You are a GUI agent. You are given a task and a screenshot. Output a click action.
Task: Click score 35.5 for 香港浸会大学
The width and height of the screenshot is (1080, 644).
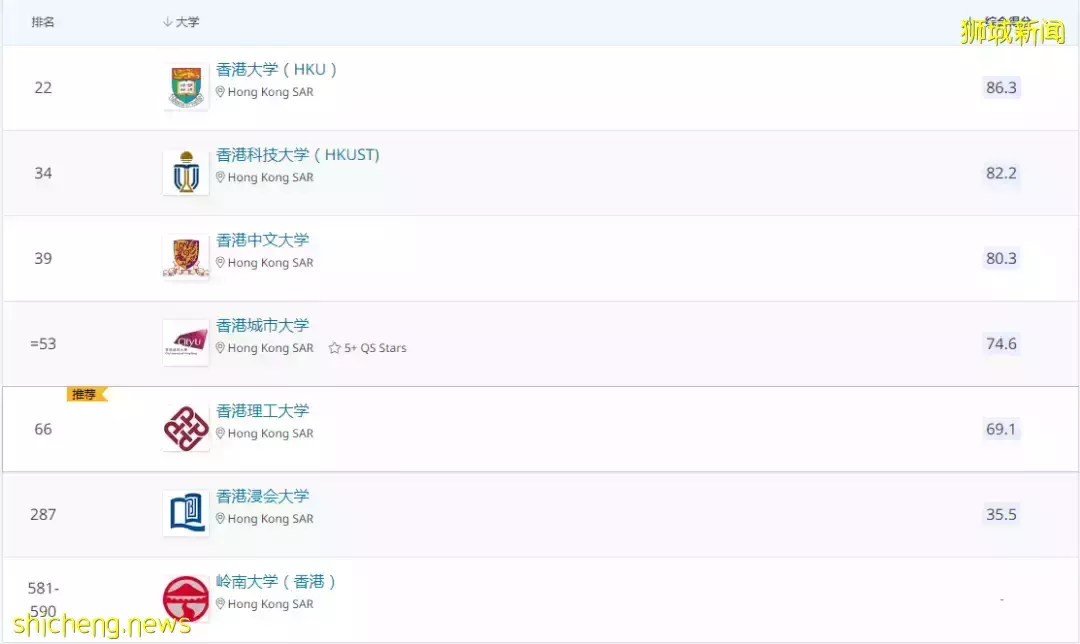click(1001, 515)
